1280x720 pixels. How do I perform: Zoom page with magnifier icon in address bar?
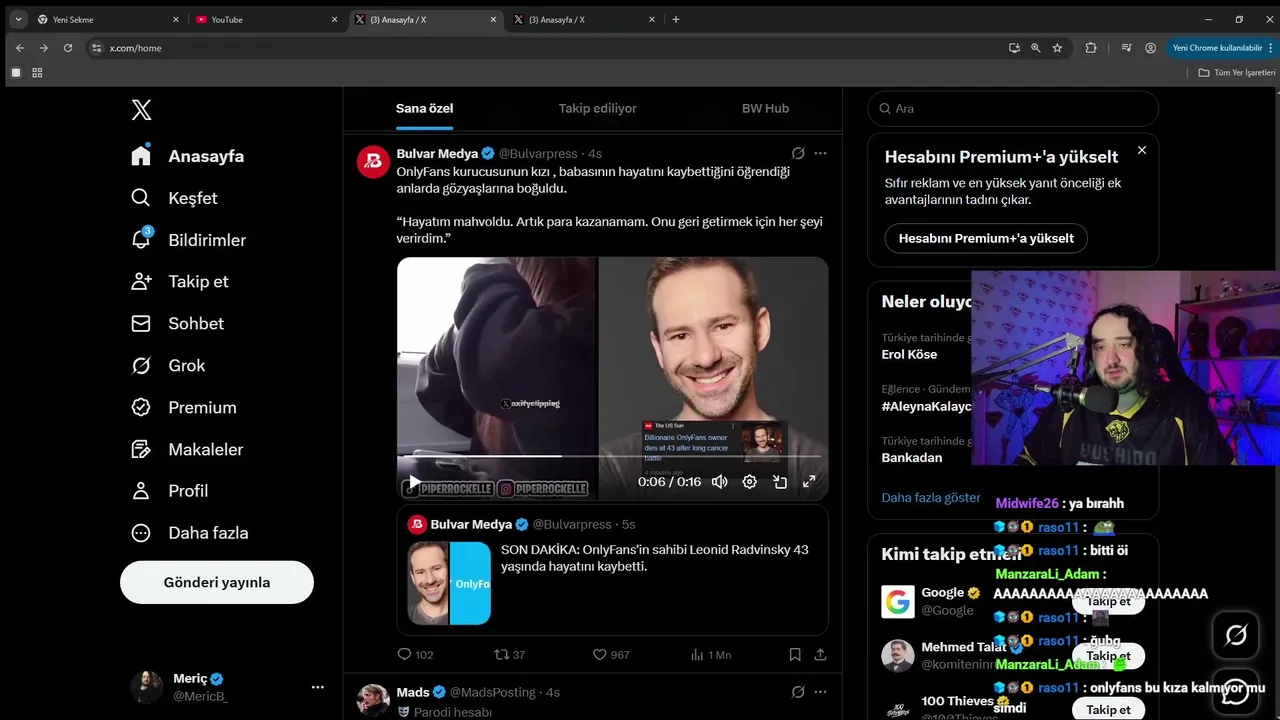coord(1036,48)
